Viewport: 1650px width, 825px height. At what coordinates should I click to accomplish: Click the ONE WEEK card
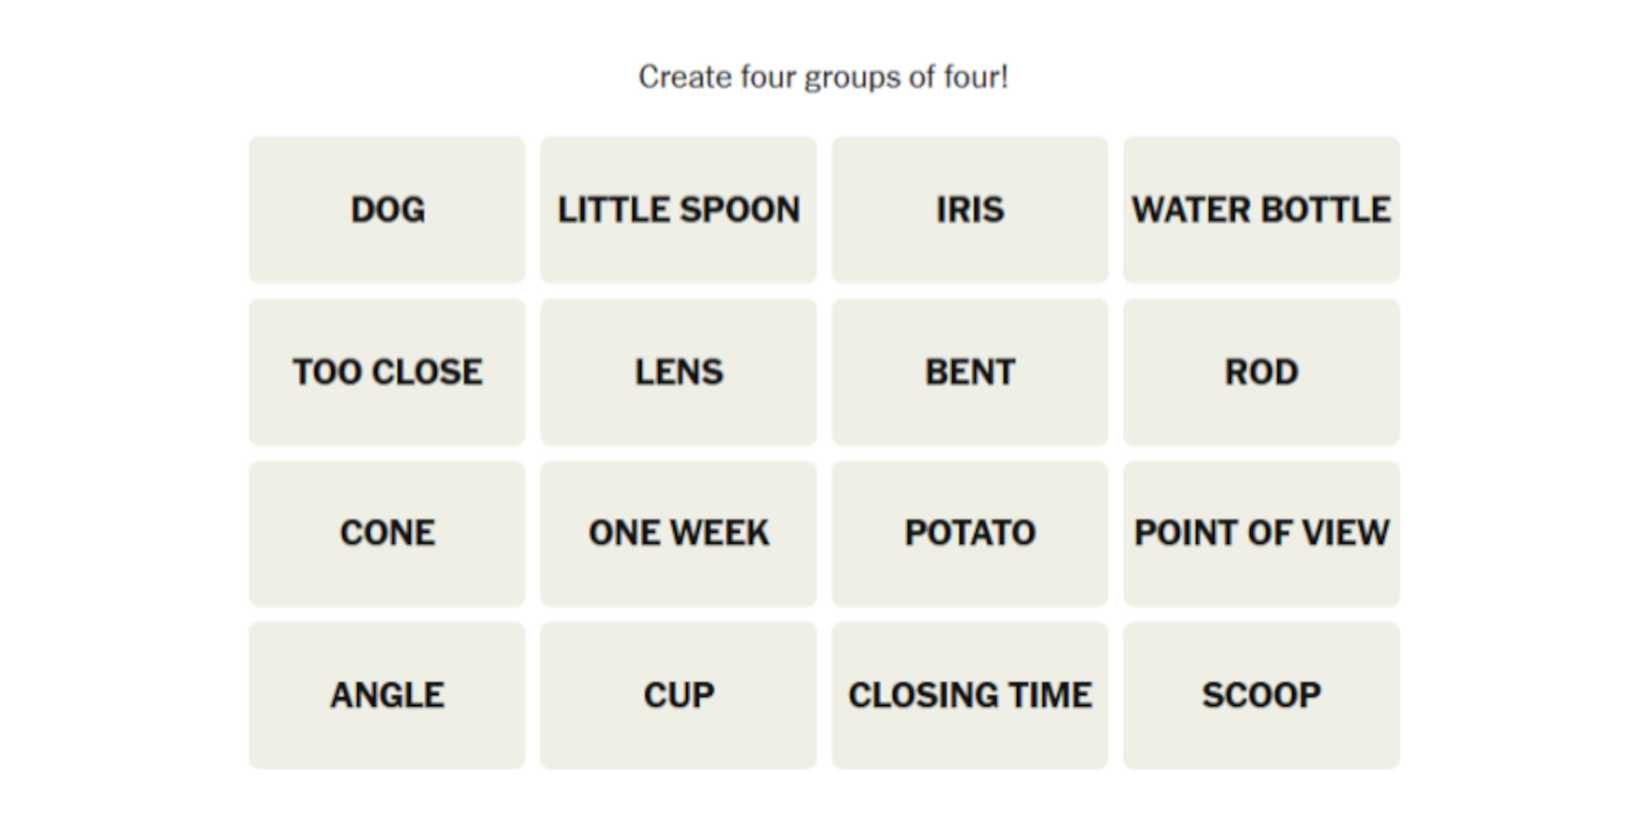pyautogui.click(x=678, y=533)
